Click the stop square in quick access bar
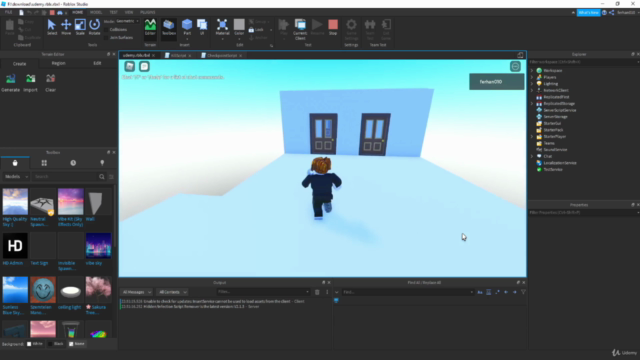Screen dimensions: 640x360 point(52,13)
